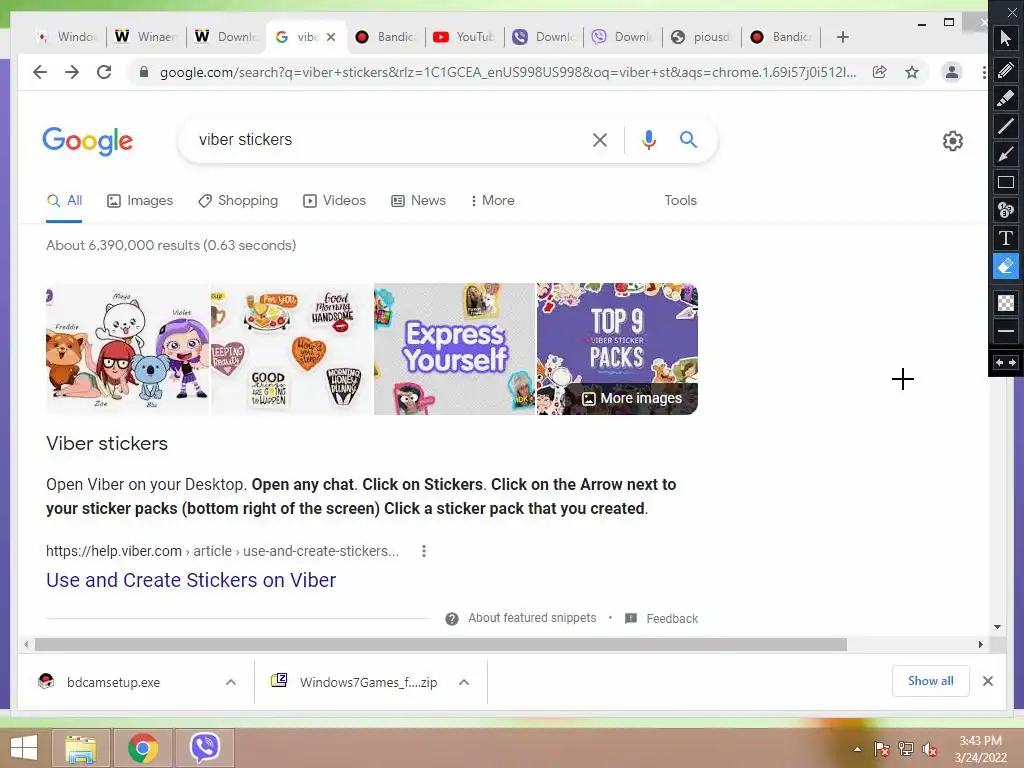
Task: Open File Explorer from taskbar
Action: [x=80, y=748]
